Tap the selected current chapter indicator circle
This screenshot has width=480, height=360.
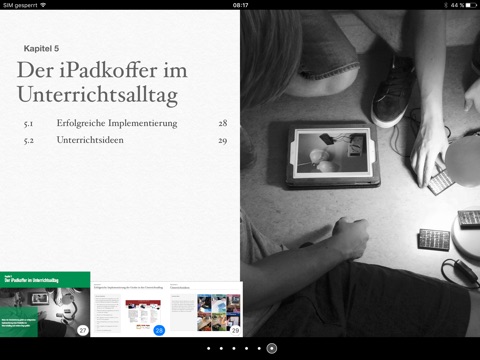point(272,348)
